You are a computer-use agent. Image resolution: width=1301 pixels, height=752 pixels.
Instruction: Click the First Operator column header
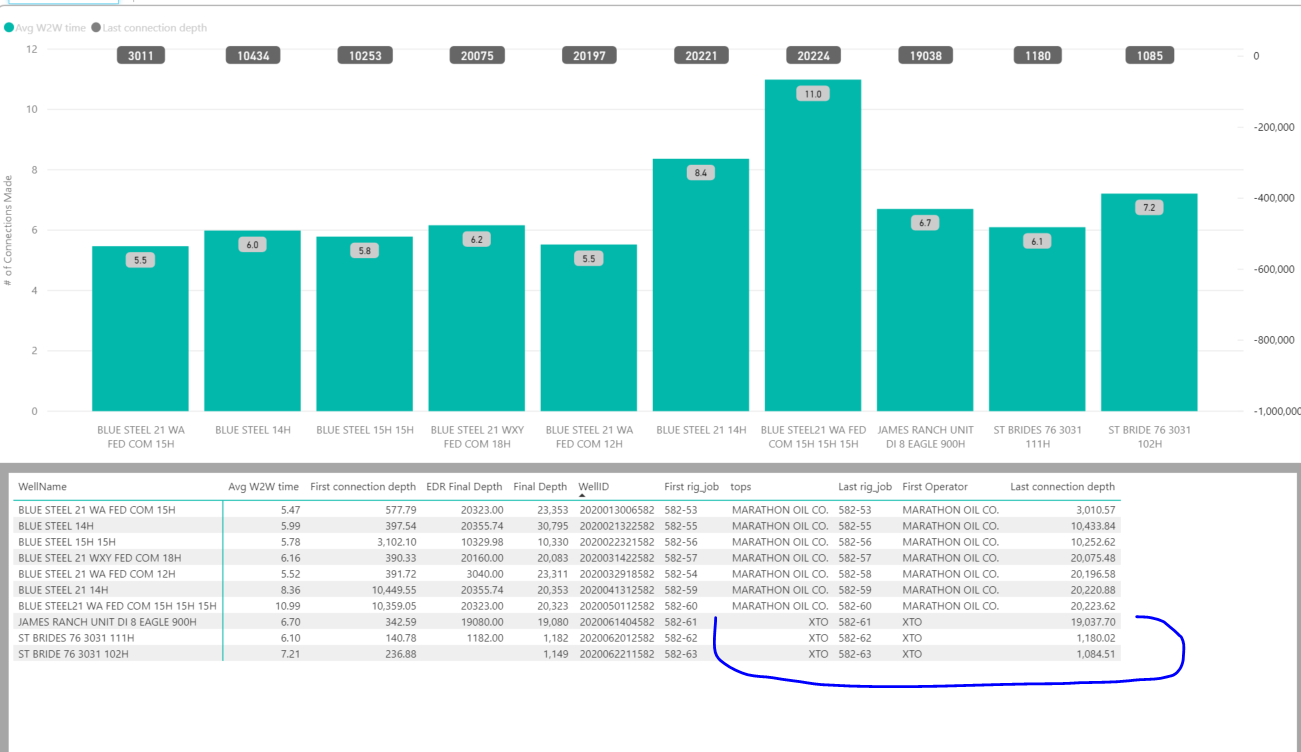[935, 487]
